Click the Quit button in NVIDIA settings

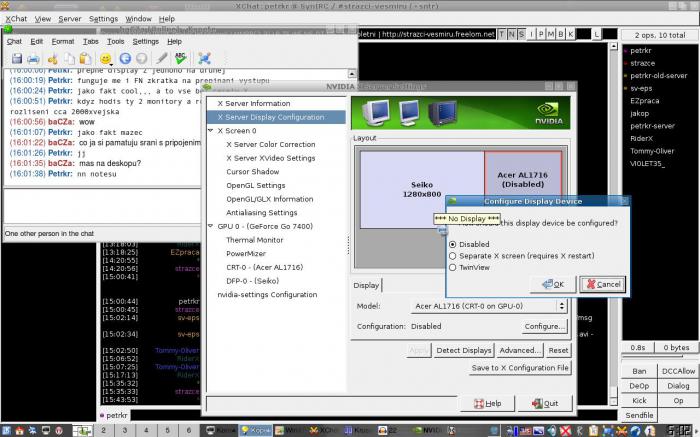click(545, 404)
